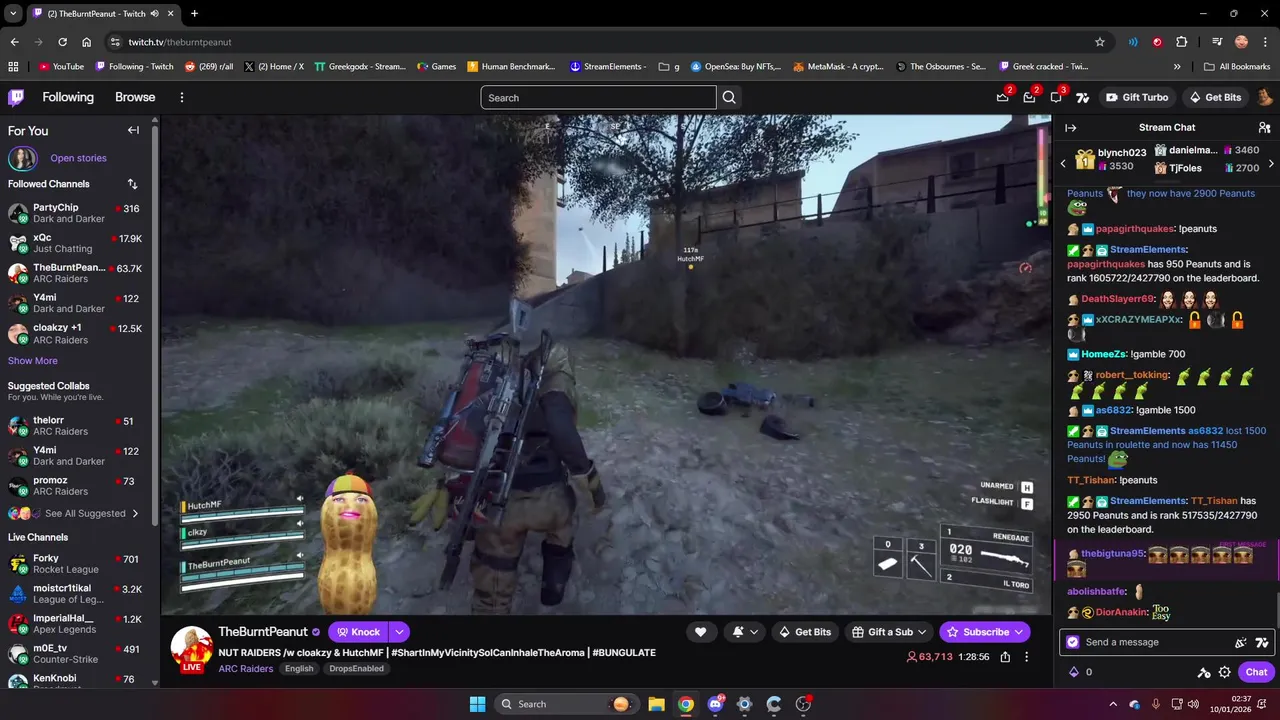1280x720 pixels.
Task: Open the stream's three-dot options menu
Action: [1026, 657]
